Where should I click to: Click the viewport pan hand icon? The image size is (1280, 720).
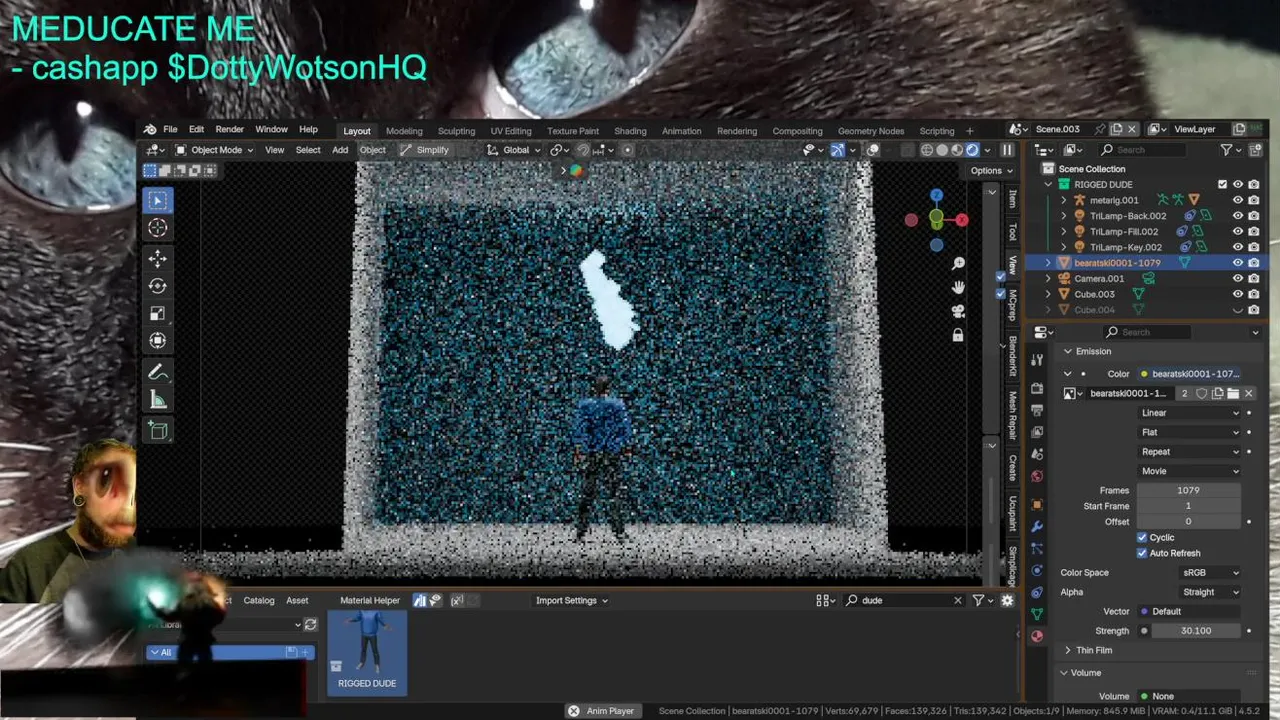click(958, 287)
